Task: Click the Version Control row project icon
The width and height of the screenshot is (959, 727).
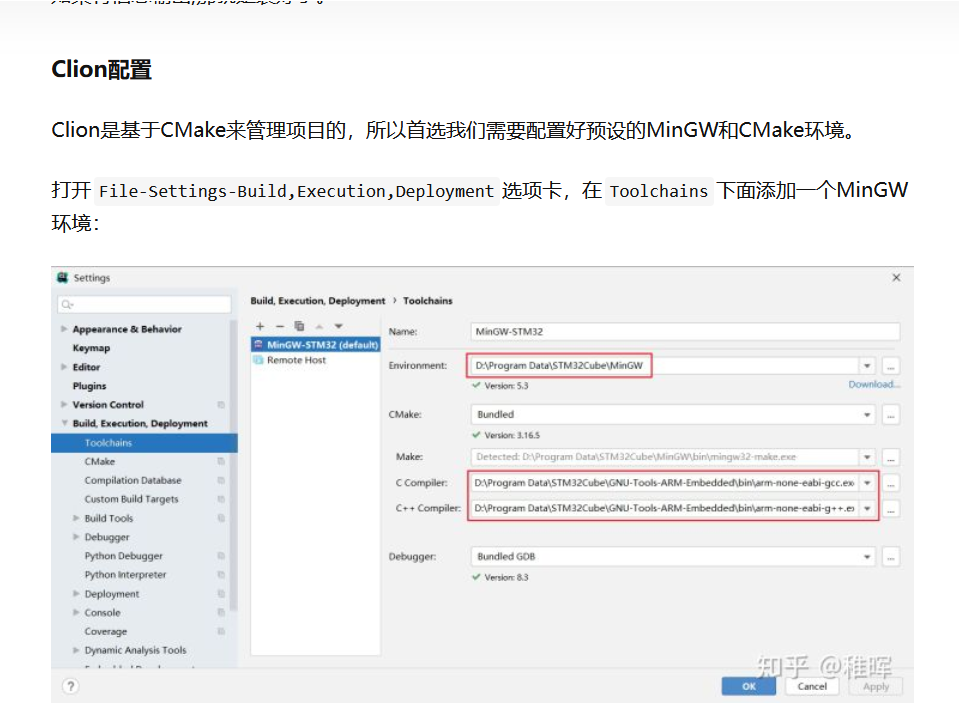Action: [221, 405]
